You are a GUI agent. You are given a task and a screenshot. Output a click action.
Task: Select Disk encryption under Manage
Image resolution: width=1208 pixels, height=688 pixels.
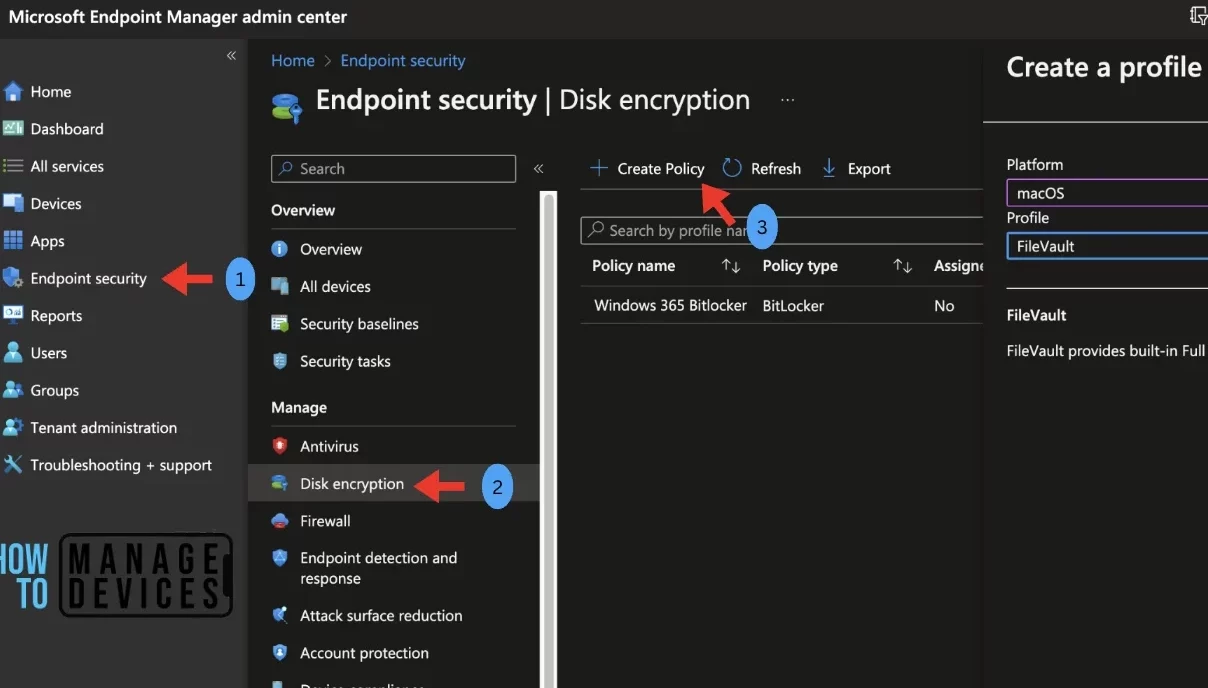click(x=352, y=484)
